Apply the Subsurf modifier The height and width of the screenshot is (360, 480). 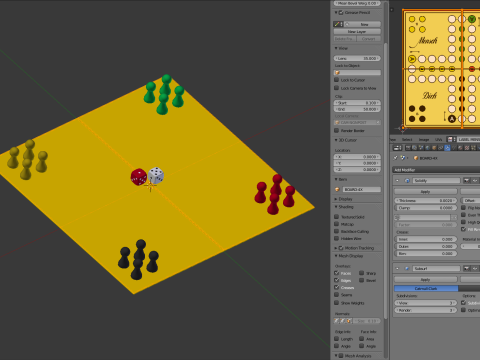(x=425, y=280)
